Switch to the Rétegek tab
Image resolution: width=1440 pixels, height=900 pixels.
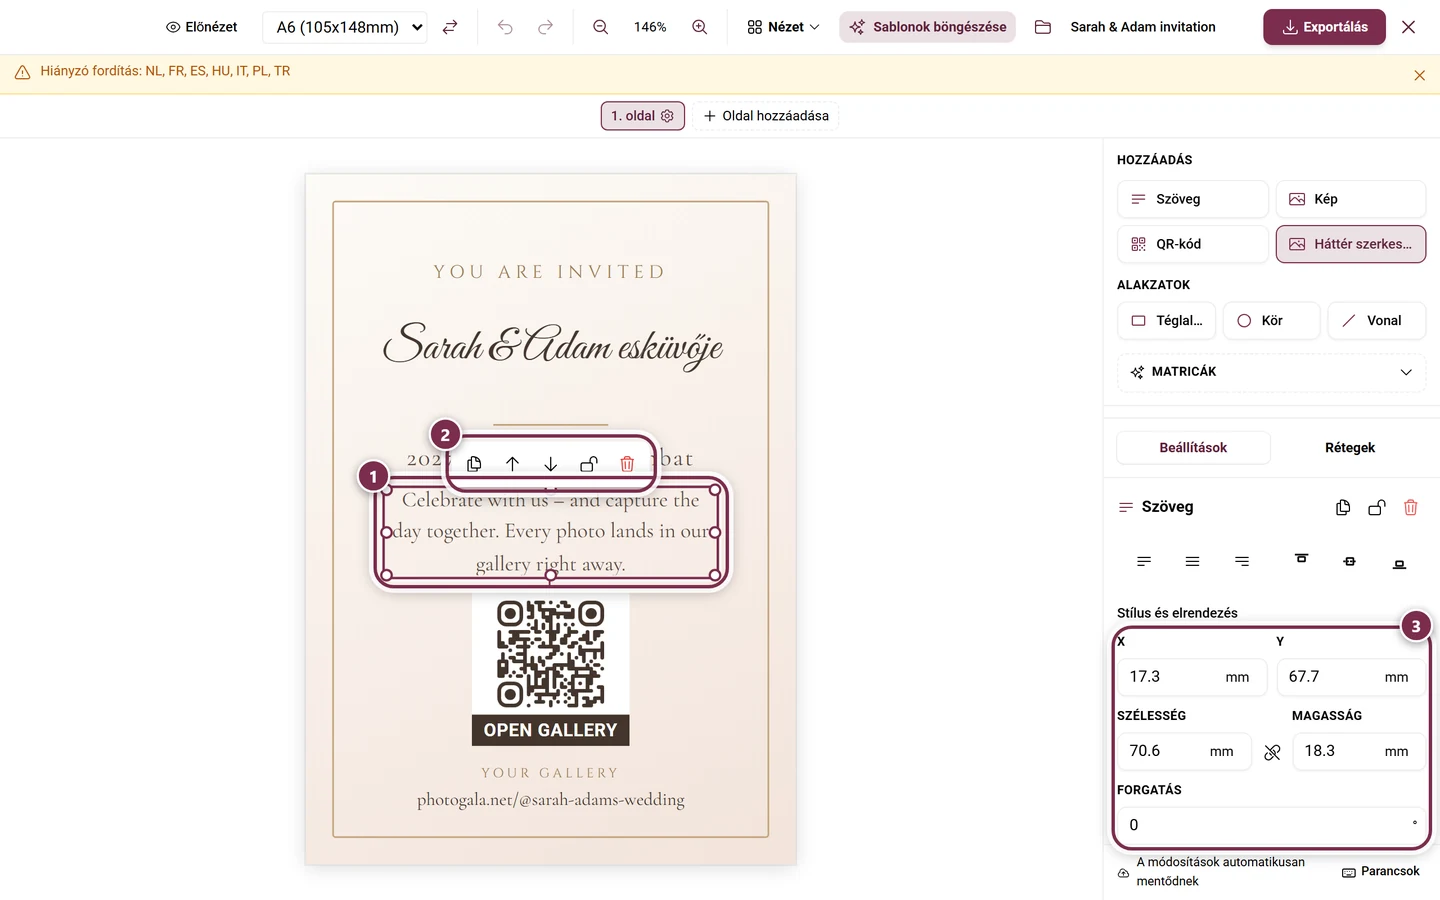click(1349, 448)
